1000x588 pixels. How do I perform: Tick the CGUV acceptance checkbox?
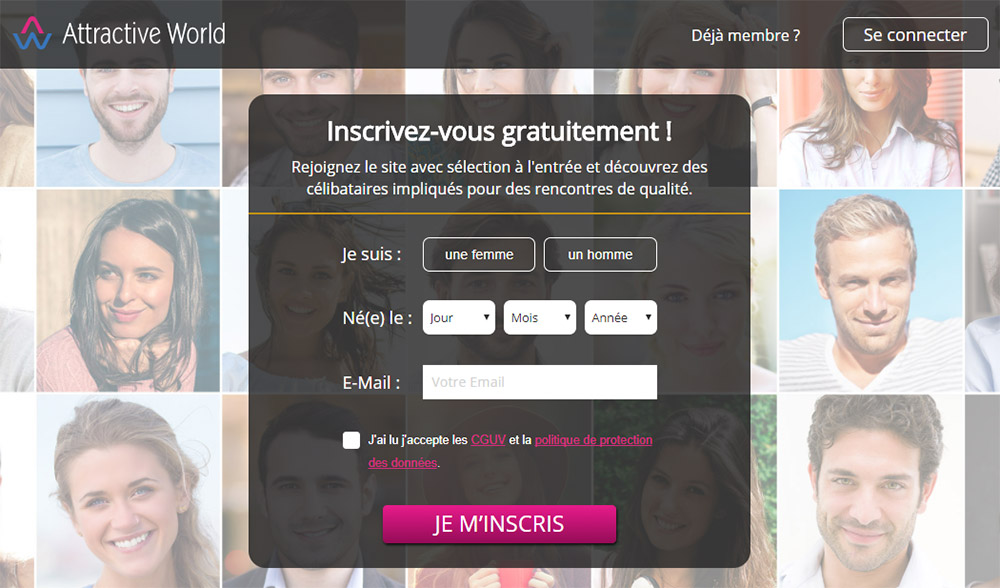pos(351,440)
